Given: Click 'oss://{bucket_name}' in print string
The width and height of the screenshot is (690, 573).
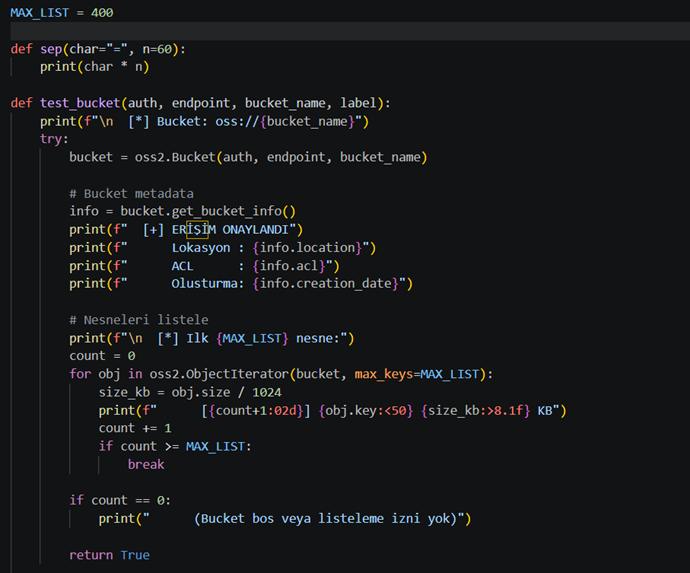Looking at the screenshot, I should coord(285,121).
